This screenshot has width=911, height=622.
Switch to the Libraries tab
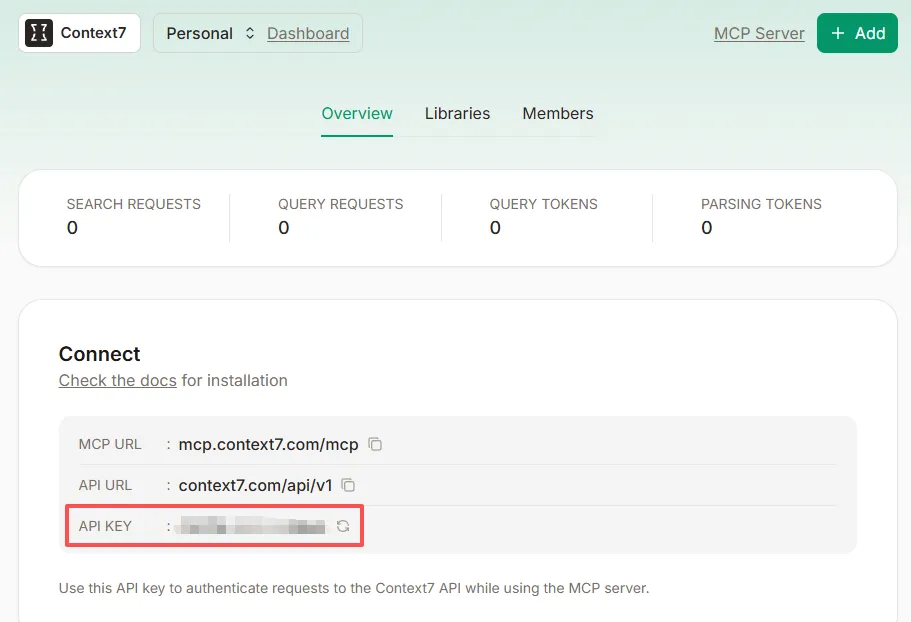457,113
